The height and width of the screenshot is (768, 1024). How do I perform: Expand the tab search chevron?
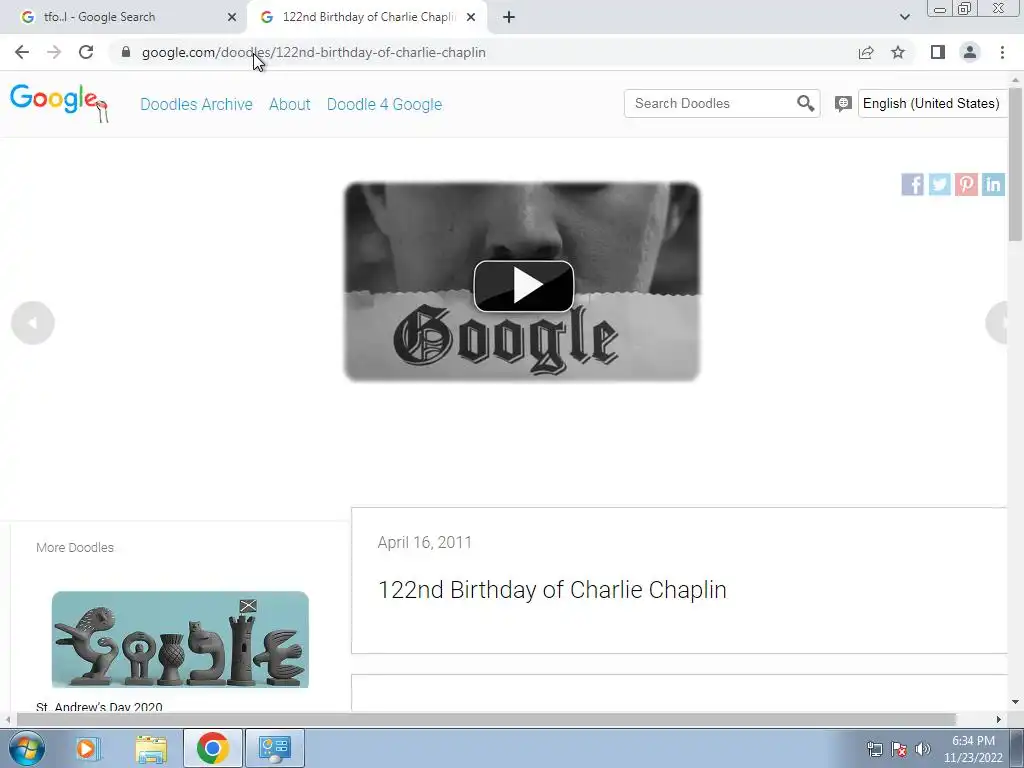(x=904, y=17)
